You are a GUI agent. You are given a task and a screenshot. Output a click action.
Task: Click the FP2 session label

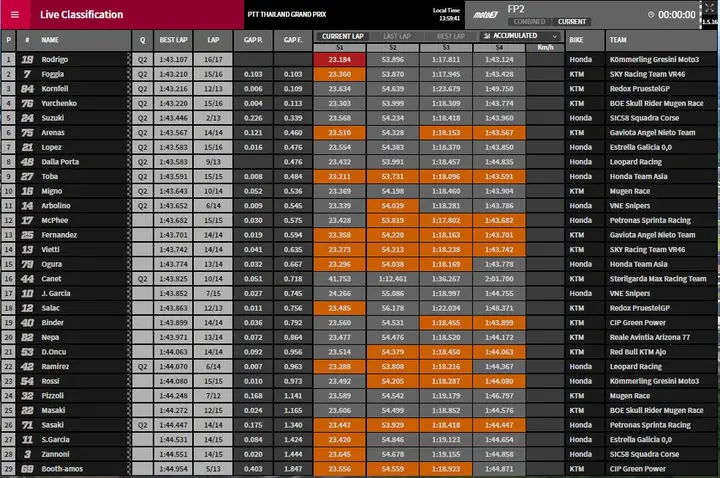pyautogui.click(x=516, y=9)
